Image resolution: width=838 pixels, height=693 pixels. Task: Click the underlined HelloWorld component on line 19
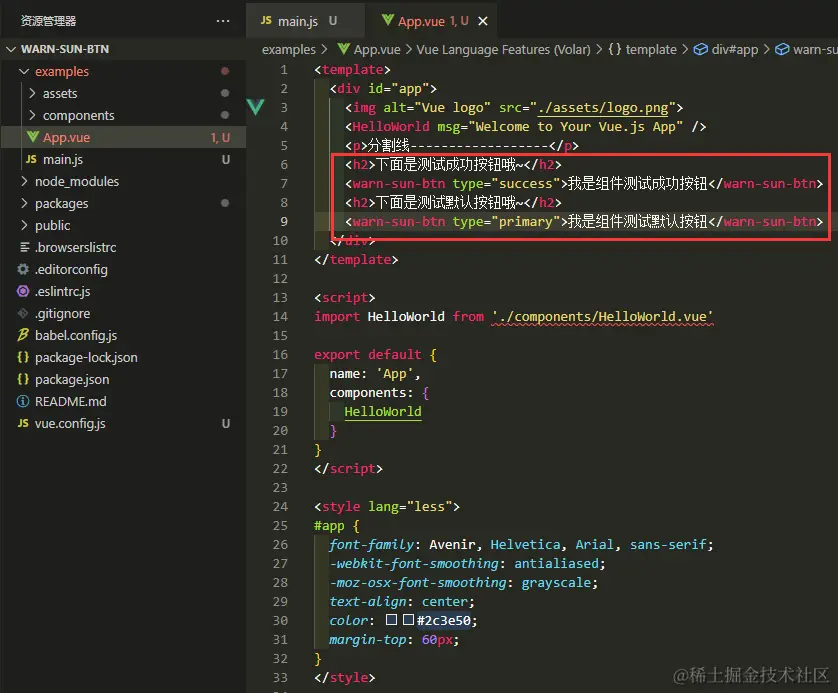click(383, 412)
